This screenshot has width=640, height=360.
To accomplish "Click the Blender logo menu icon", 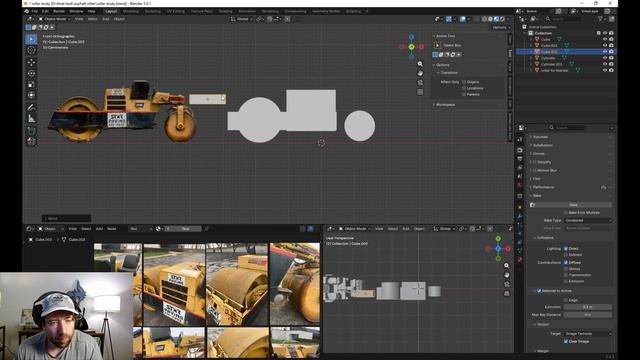I will coord(27,11).
